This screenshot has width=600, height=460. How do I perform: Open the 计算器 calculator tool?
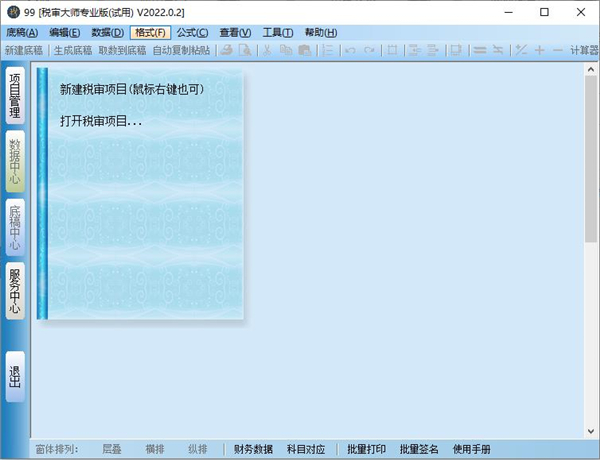[584, 50]
